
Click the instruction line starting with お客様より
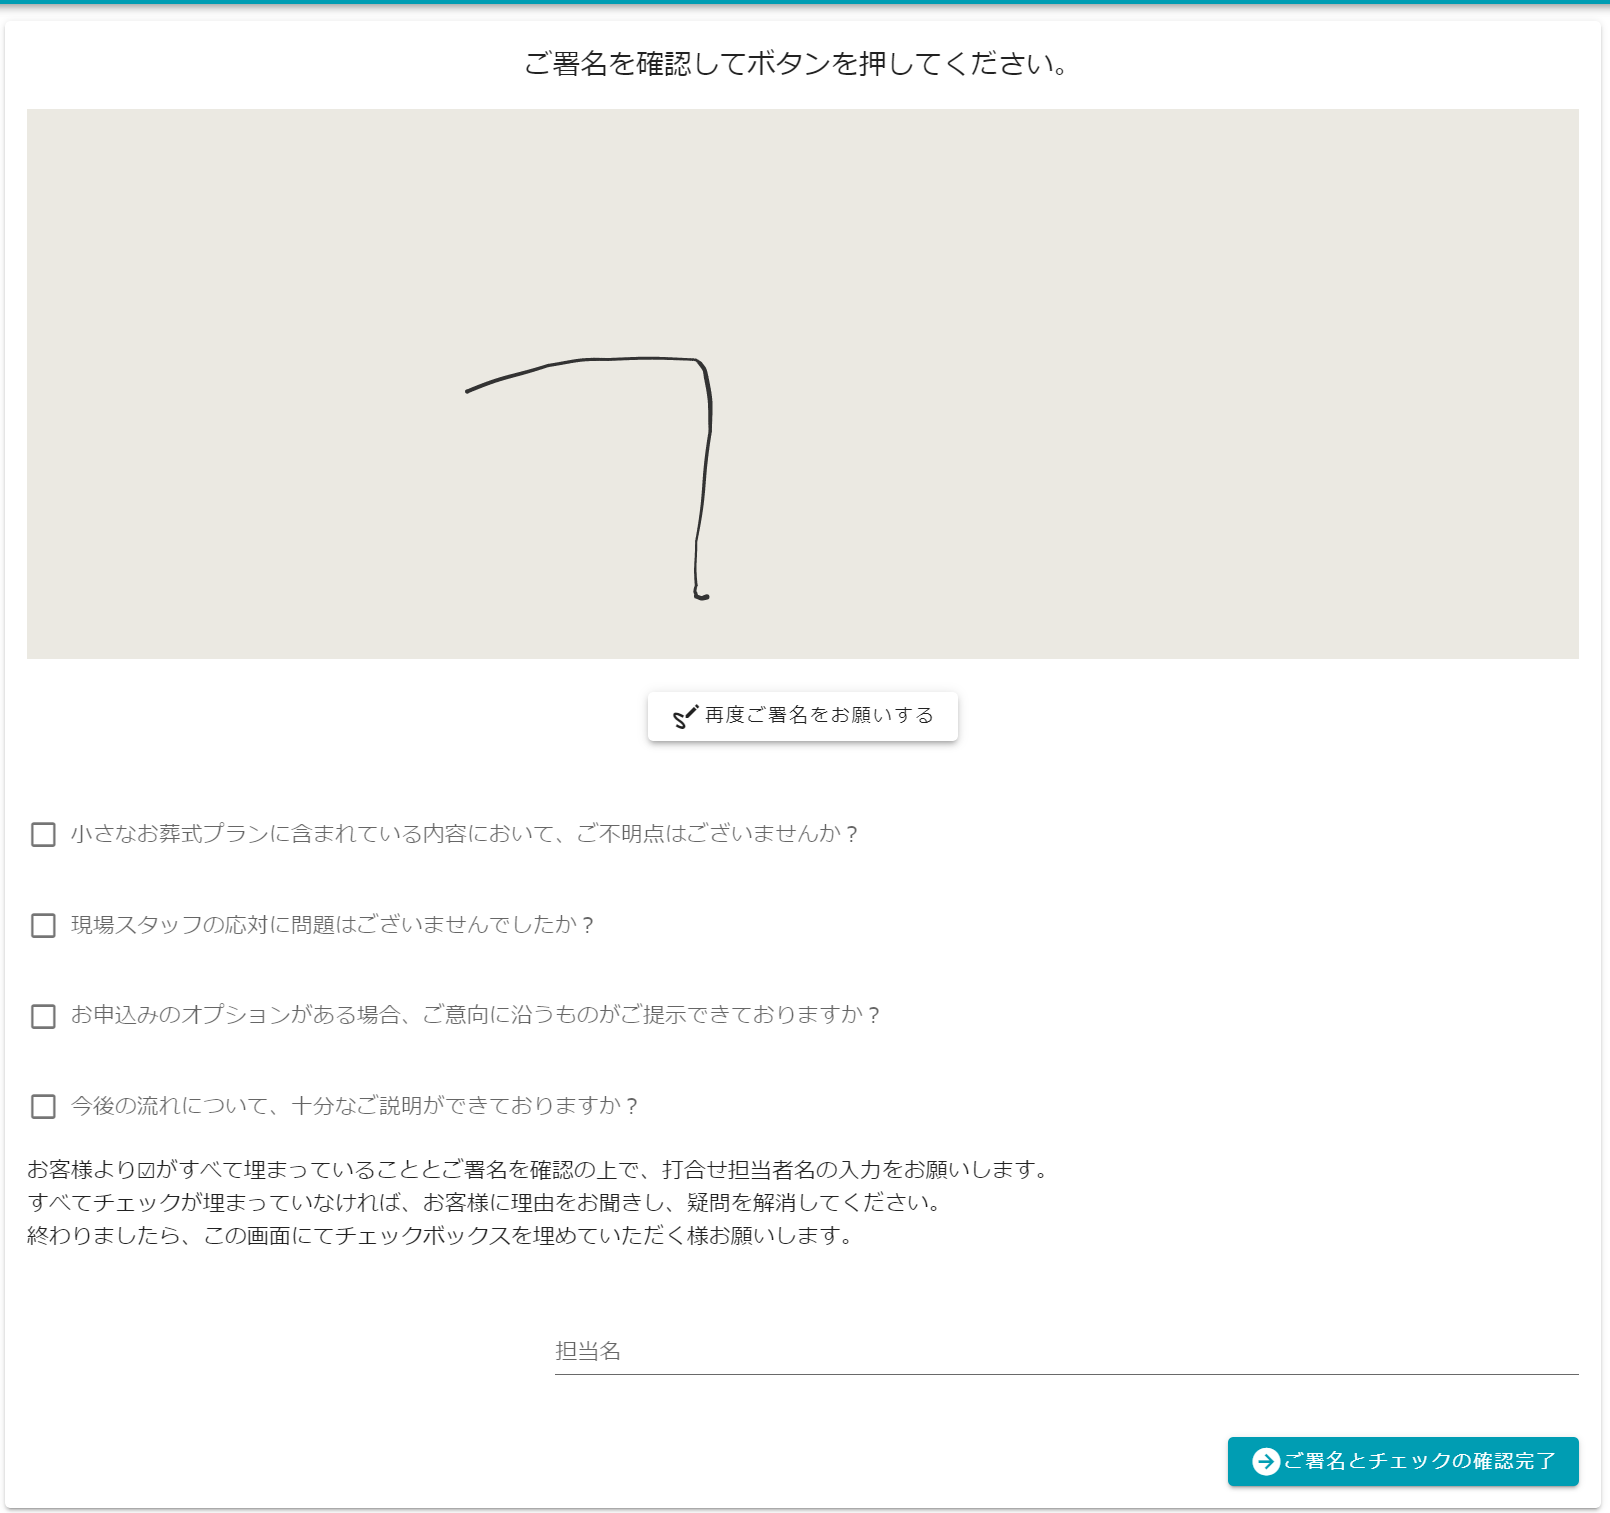540,1170
